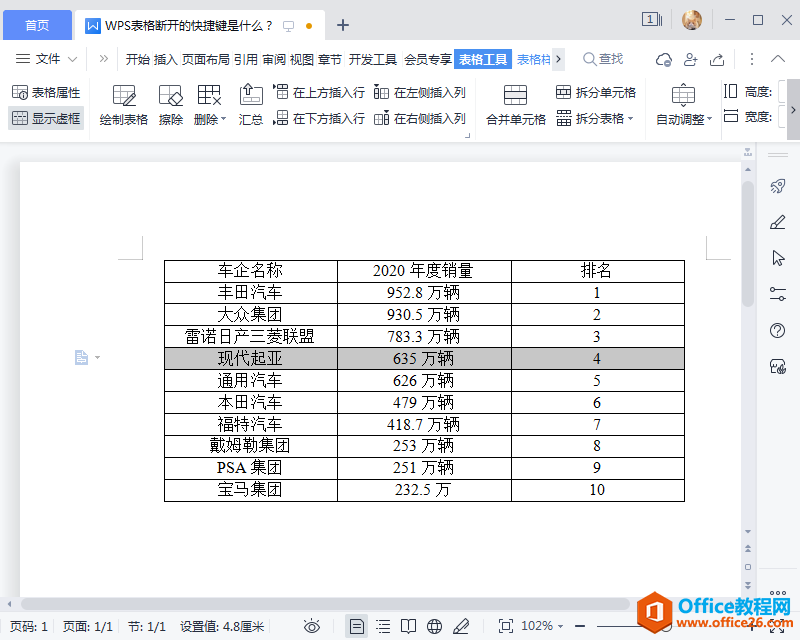Viewport: 800px width, 640px height.
Task: Switch to the 插入 tab
Action: pos(165,60)
